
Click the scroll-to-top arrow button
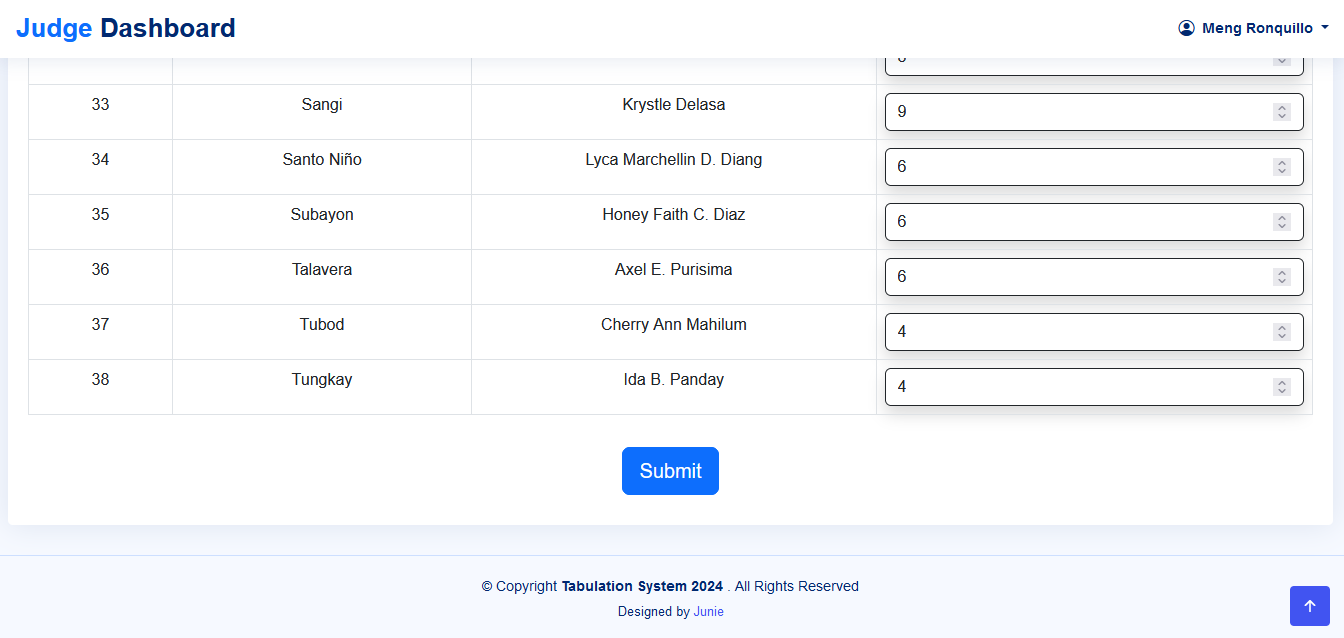click(1309, 606)
